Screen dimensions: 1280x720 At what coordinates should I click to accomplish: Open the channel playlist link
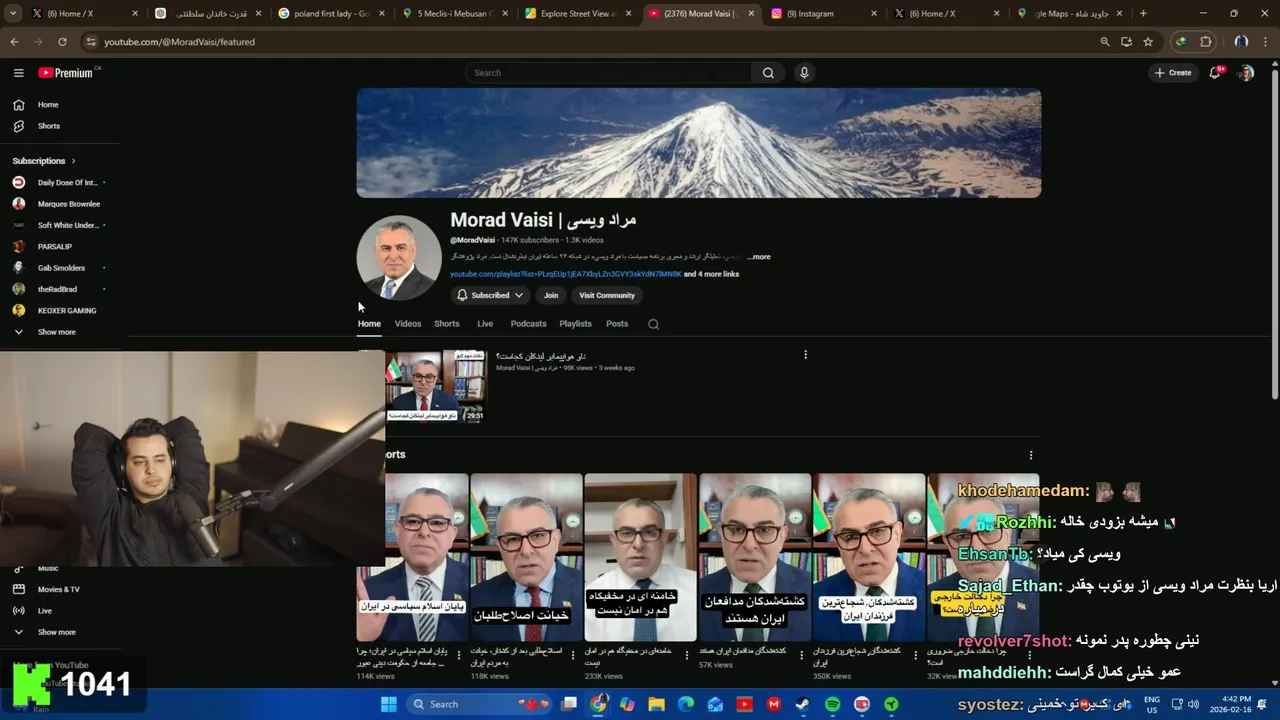(x=566, y=274)
